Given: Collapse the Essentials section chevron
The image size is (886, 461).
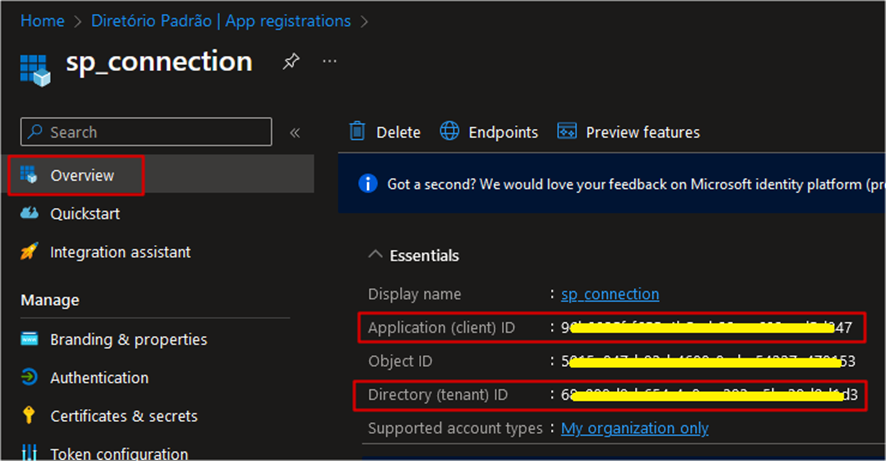Looking at the screenshot, I should pyautogui.click(x=375, y=255).
